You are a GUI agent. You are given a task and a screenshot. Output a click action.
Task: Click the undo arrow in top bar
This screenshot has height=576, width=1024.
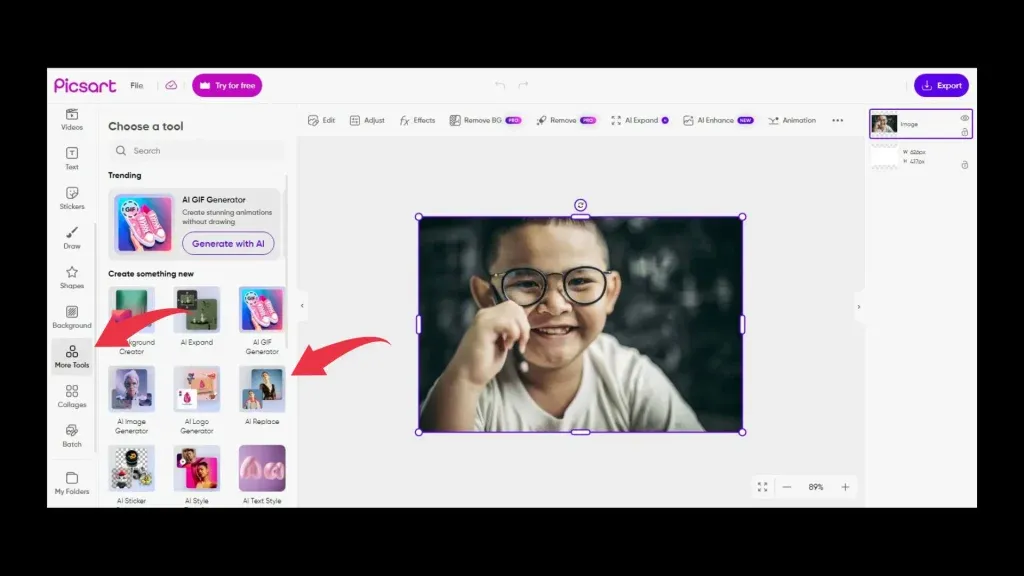(x=500, y=85)
